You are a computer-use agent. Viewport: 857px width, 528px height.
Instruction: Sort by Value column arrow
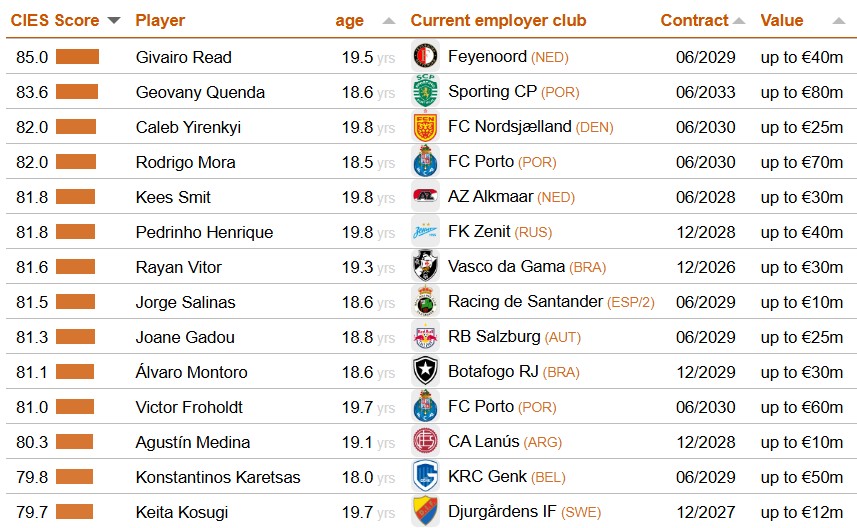[838, 21]
